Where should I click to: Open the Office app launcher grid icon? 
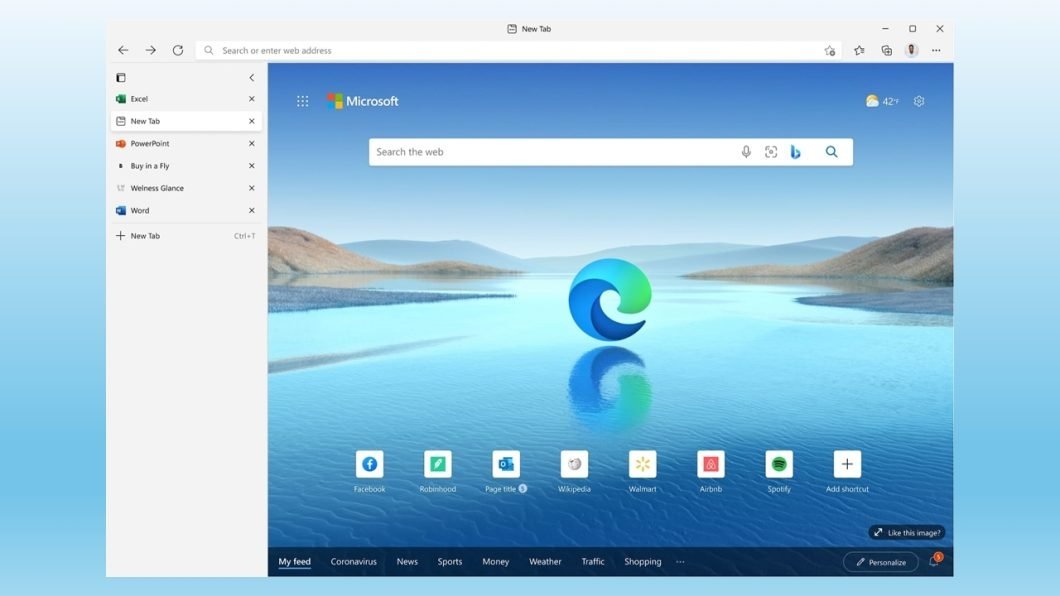302,100
